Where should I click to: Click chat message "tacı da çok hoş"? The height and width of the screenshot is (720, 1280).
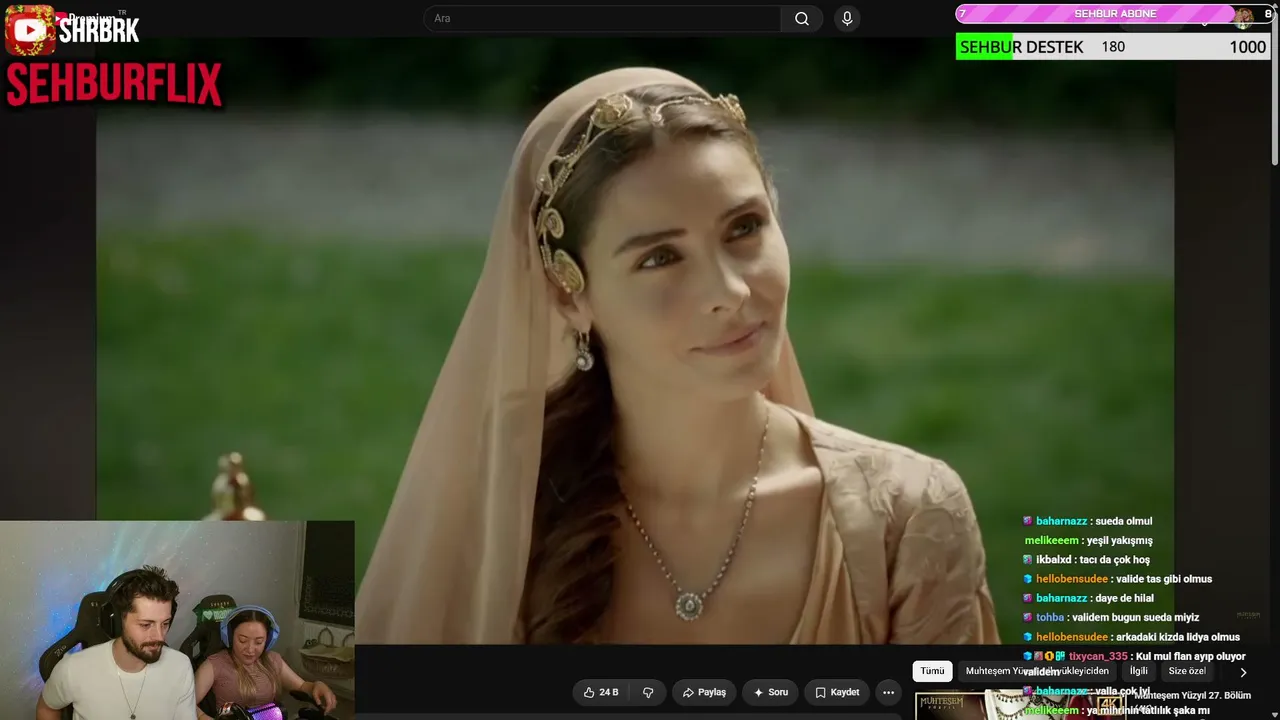click(1115, 560)
